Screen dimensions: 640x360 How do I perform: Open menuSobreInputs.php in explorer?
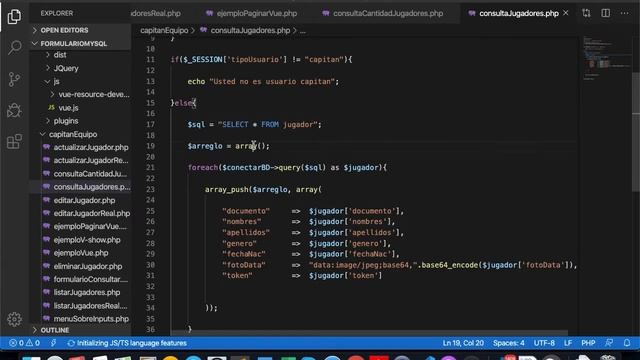pyautogui.click(x=91, y=319)
